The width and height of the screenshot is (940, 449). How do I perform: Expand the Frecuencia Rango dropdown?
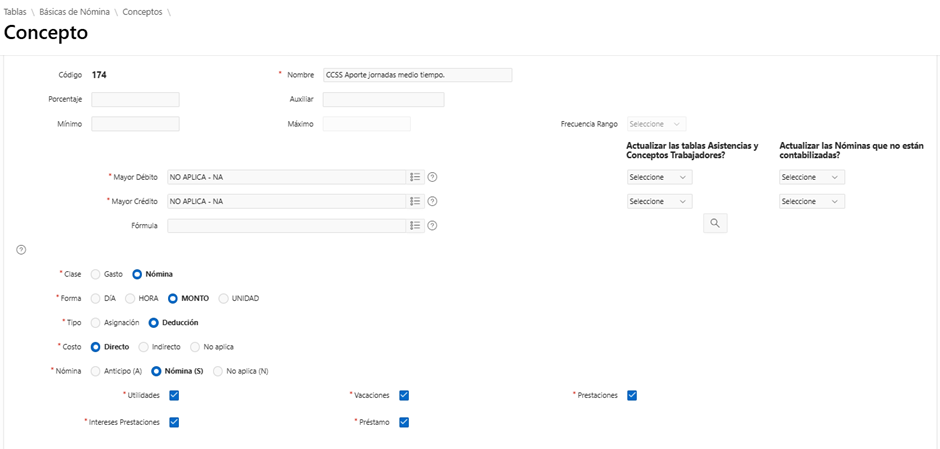[x=656, y=124]
